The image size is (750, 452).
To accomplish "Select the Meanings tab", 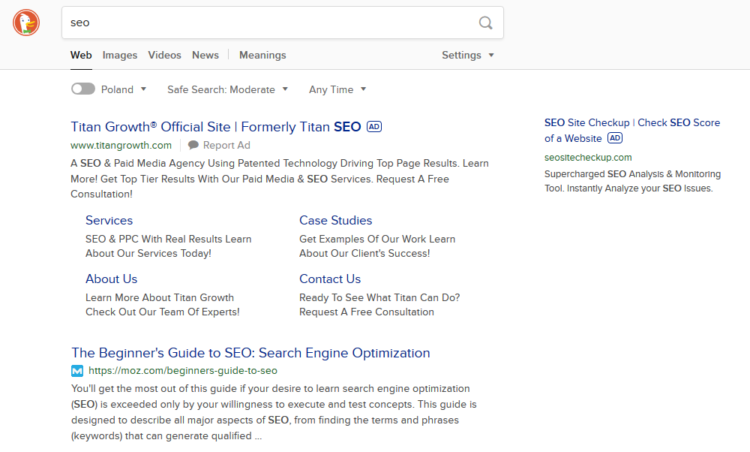I will tap(262, 55).
